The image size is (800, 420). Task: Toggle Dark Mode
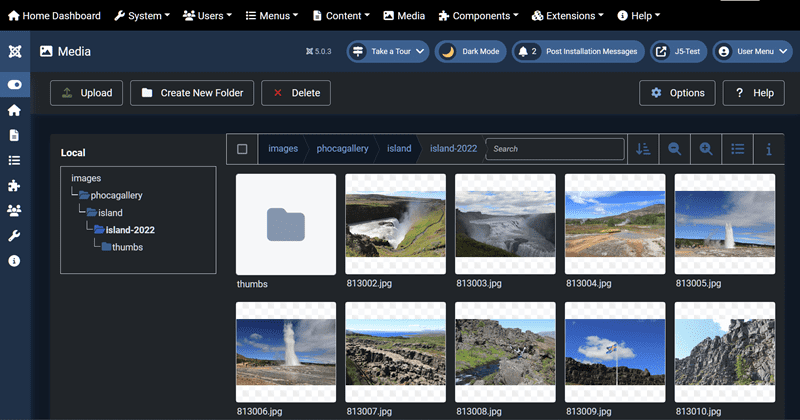470,51
